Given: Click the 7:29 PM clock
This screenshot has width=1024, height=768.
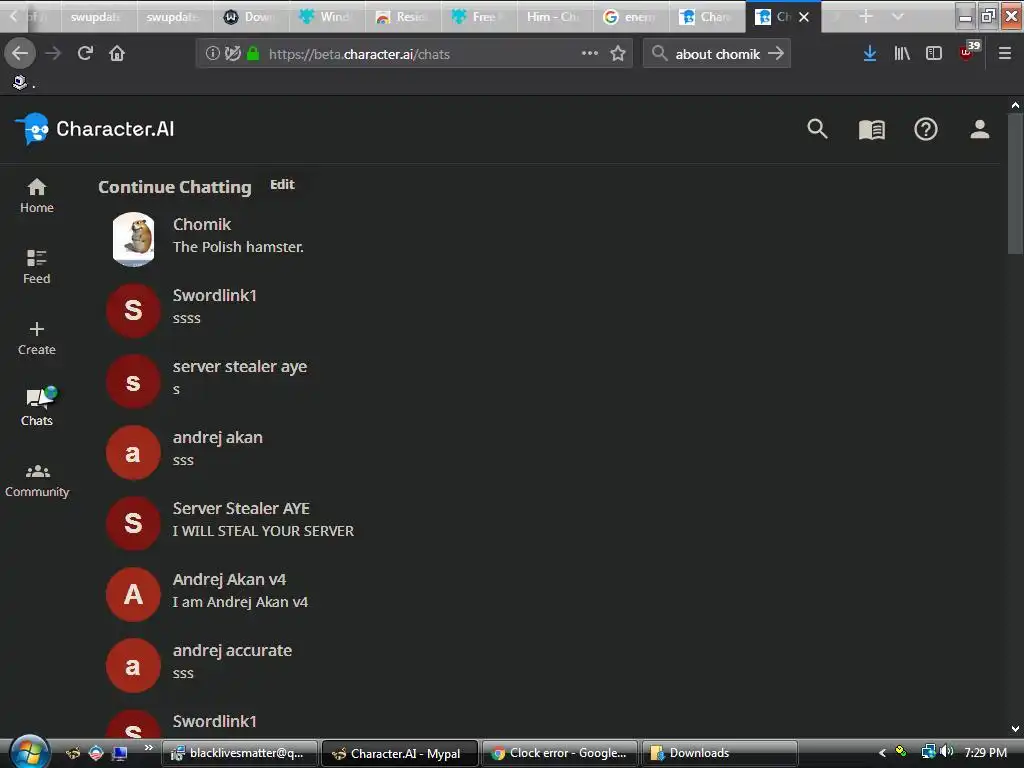Looking at the screenshot, I should pyautogui.click(x=985, y=752).
